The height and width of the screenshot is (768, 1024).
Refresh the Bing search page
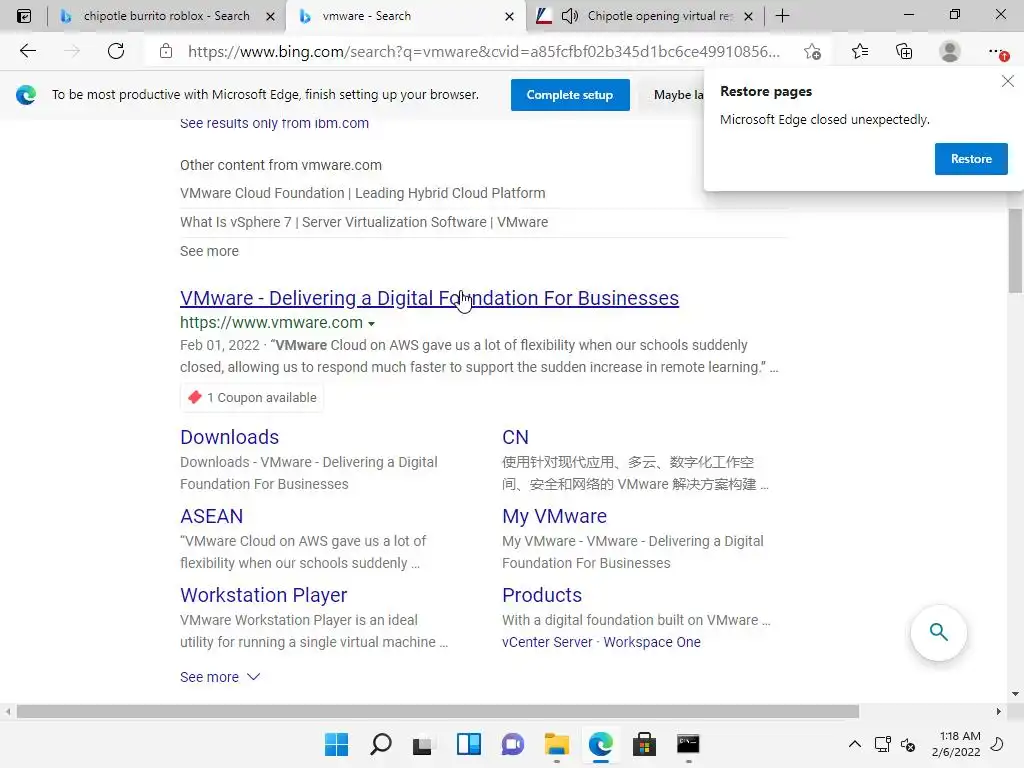coord(116,51)
